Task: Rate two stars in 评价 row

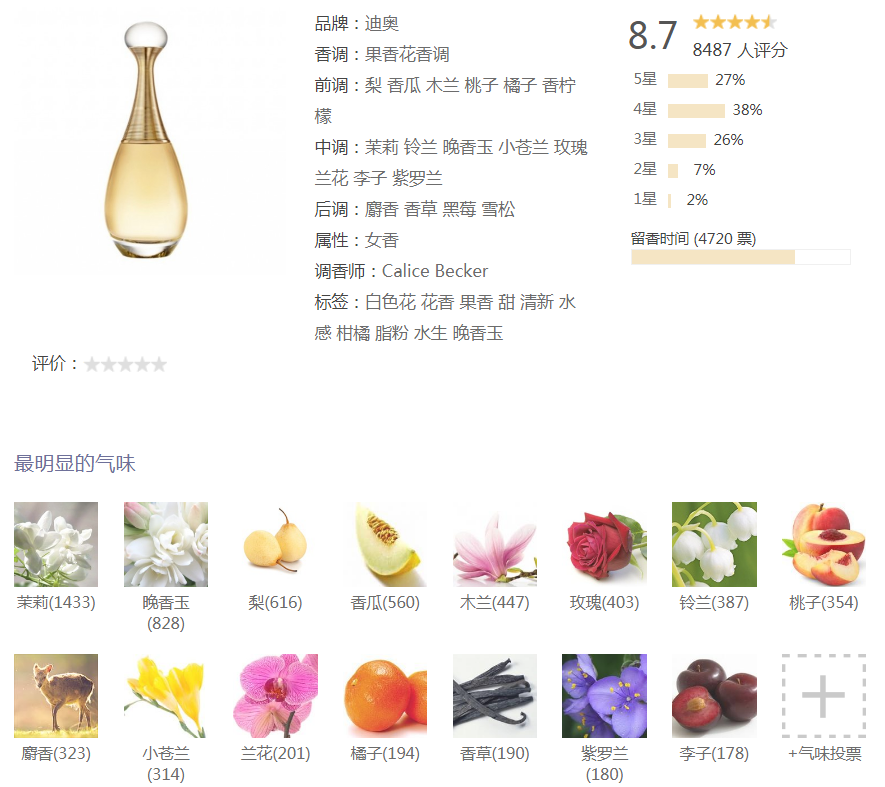Action: click(108, 364)
